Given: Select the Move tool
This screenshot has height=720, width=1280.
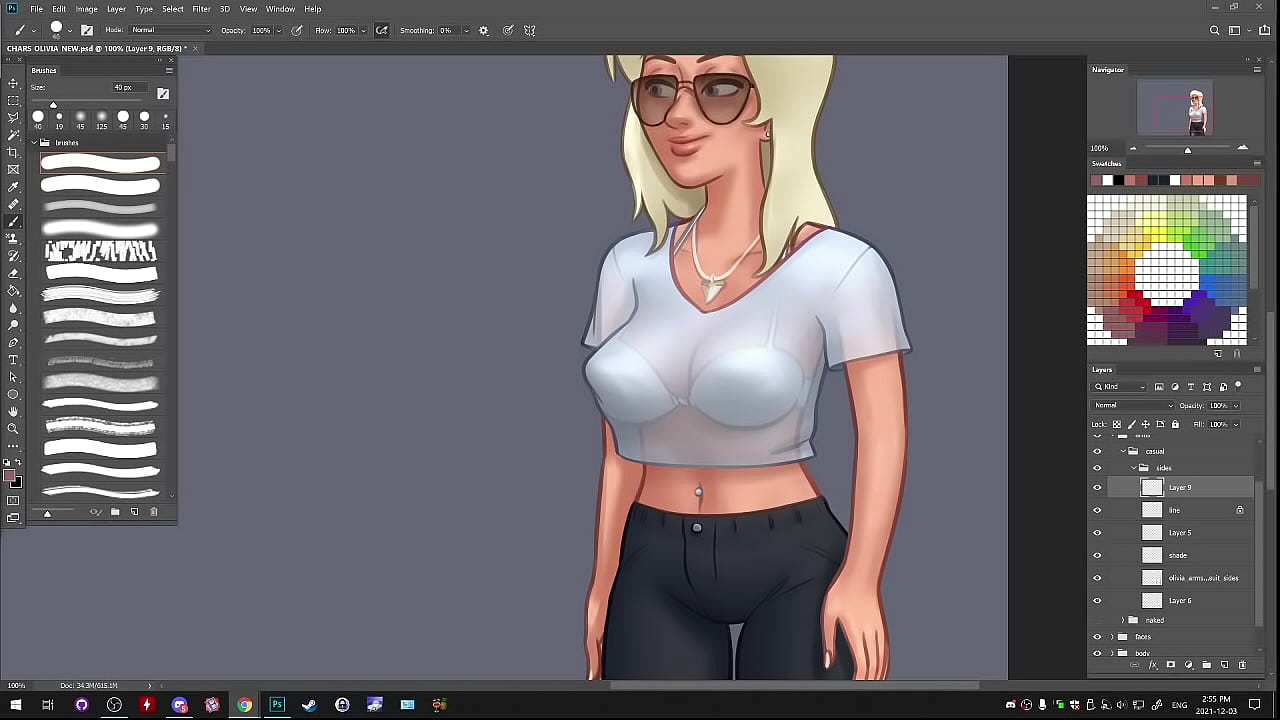Looking at the screenshot, I should click(x=13, y=84).
